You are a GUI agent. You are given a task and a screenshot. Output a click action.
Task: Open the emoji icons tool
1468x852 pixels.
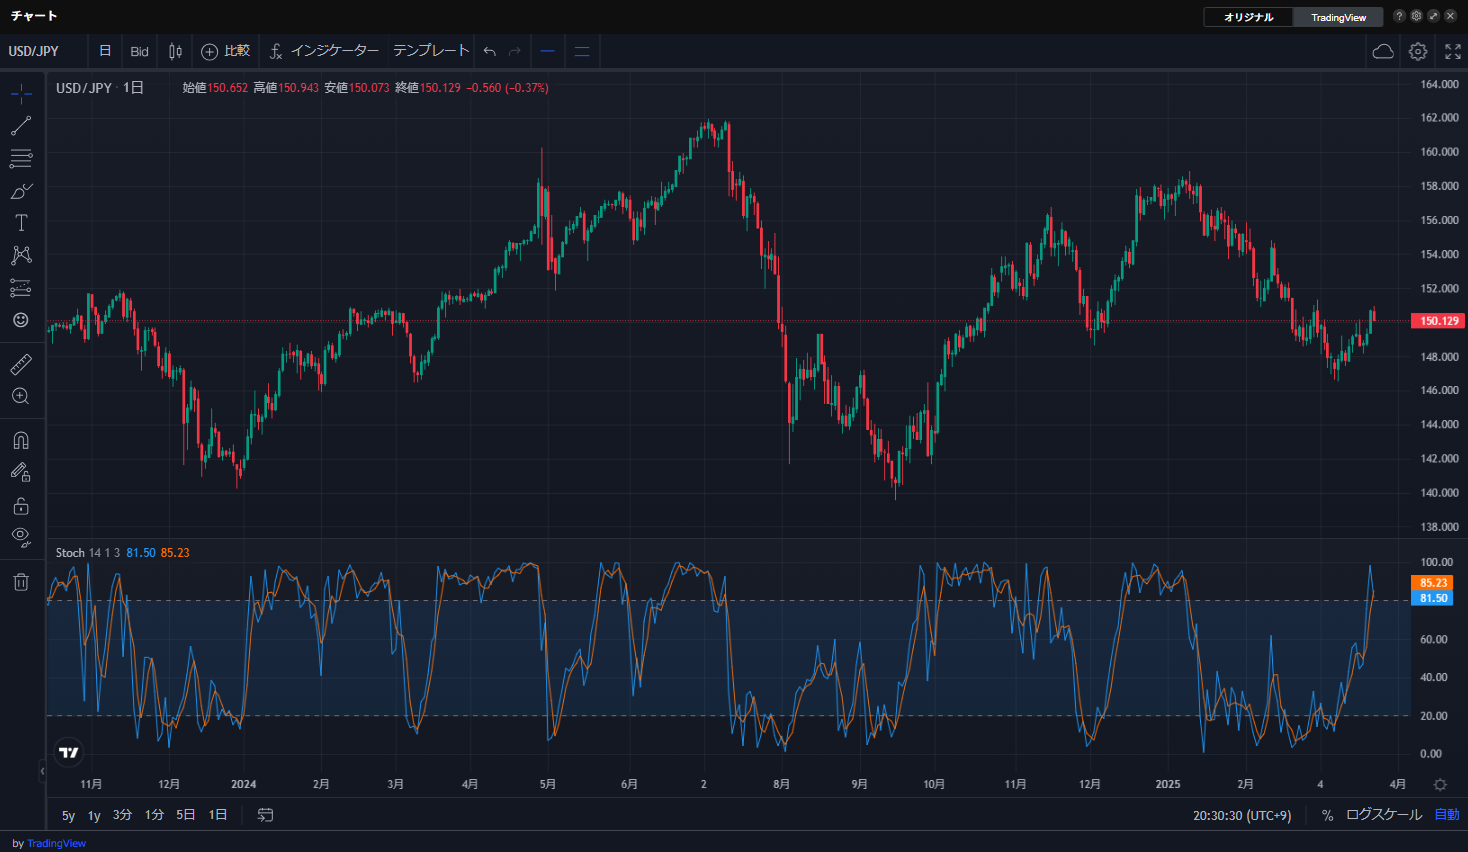[21, 320]
